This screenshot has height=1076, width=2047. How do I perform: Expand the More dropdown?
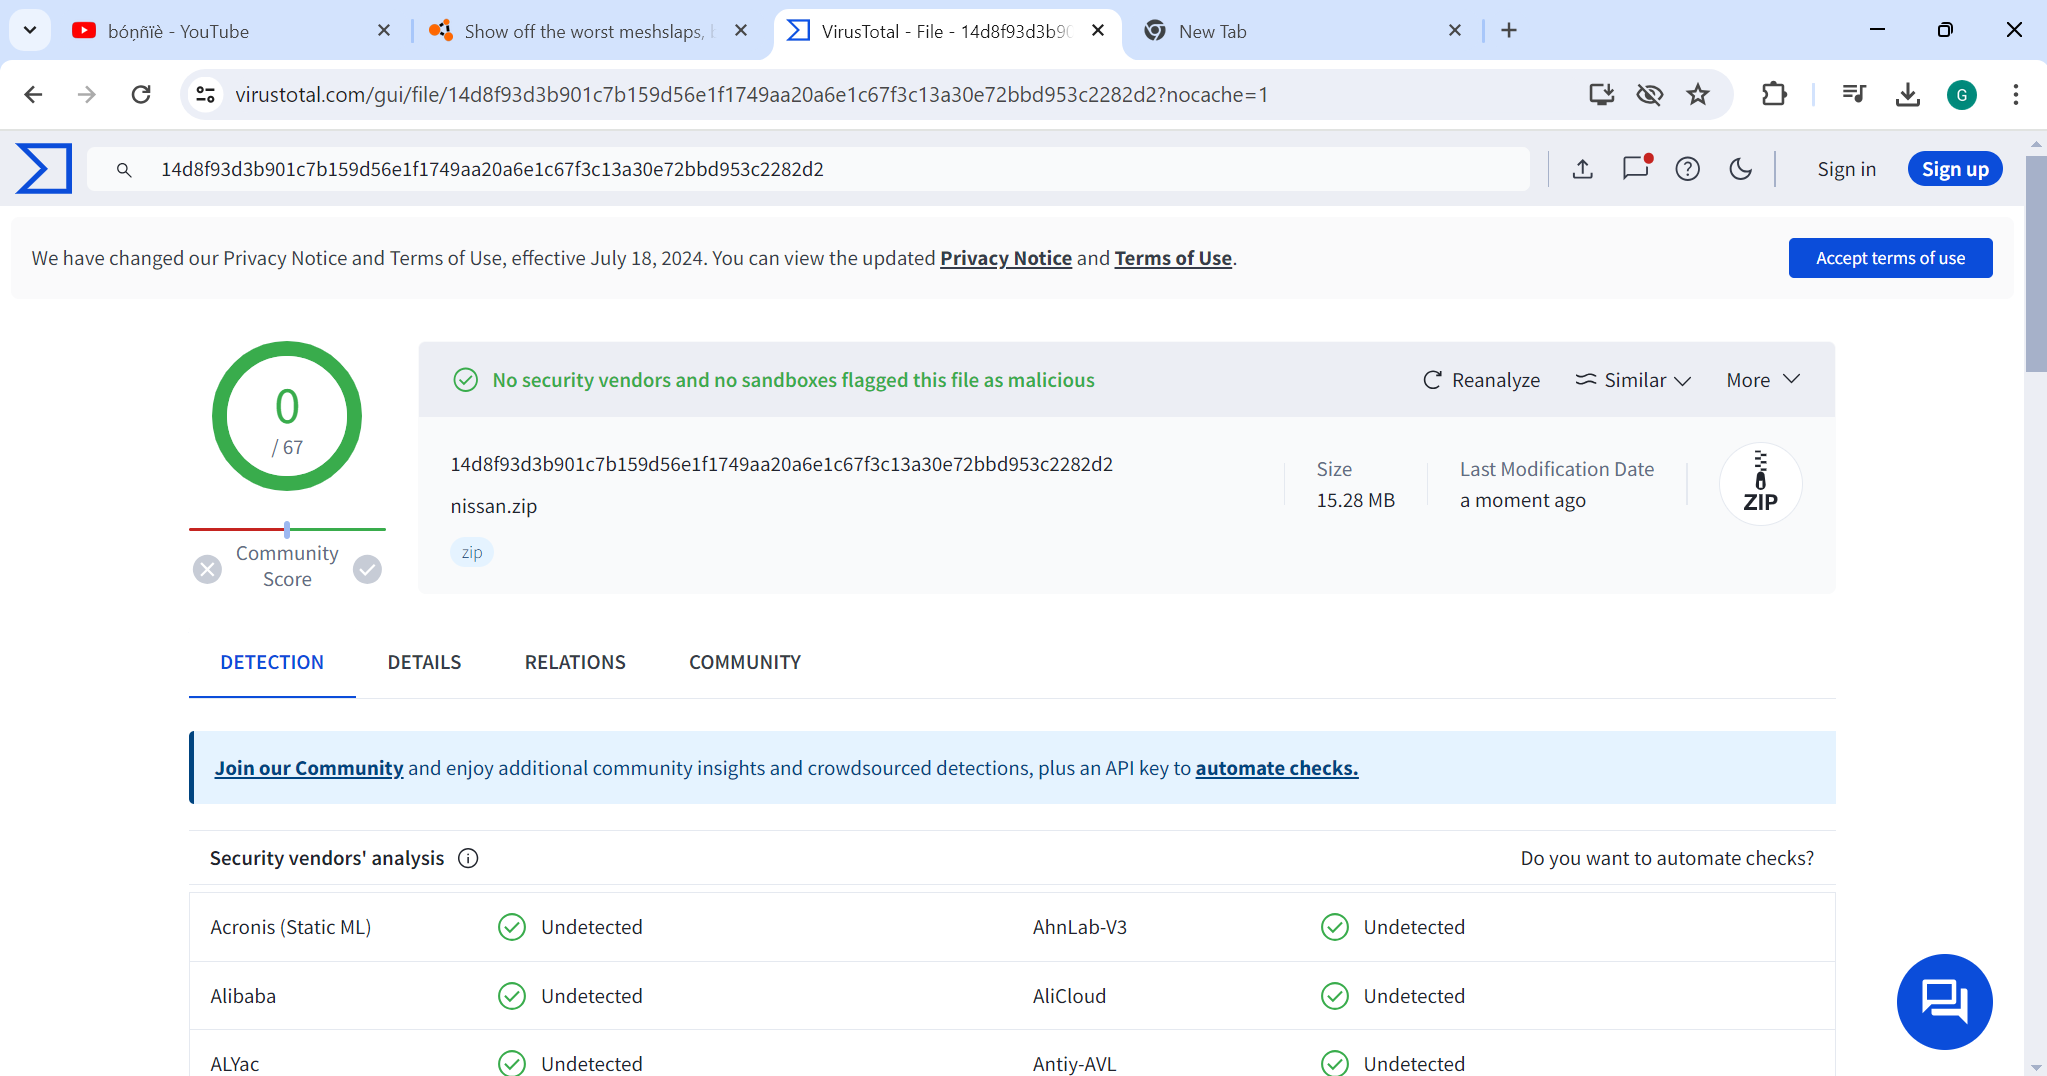pyautogui.click(x=1763, y=380)
